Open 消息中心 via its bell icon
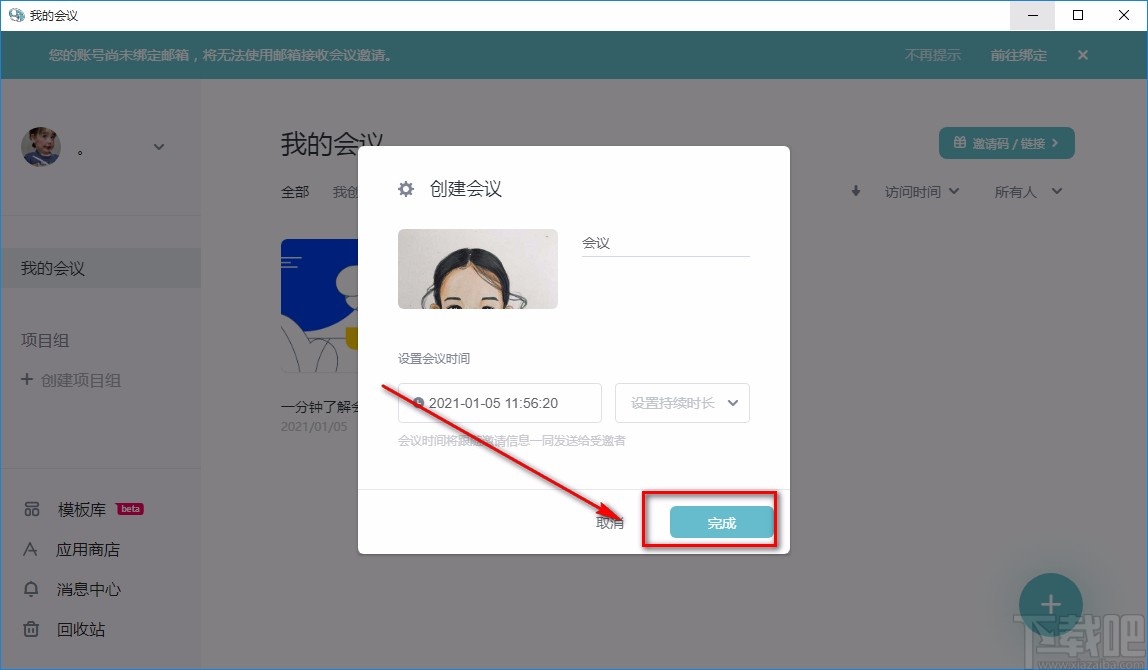The image size is (1148, 670). point(30,589)
